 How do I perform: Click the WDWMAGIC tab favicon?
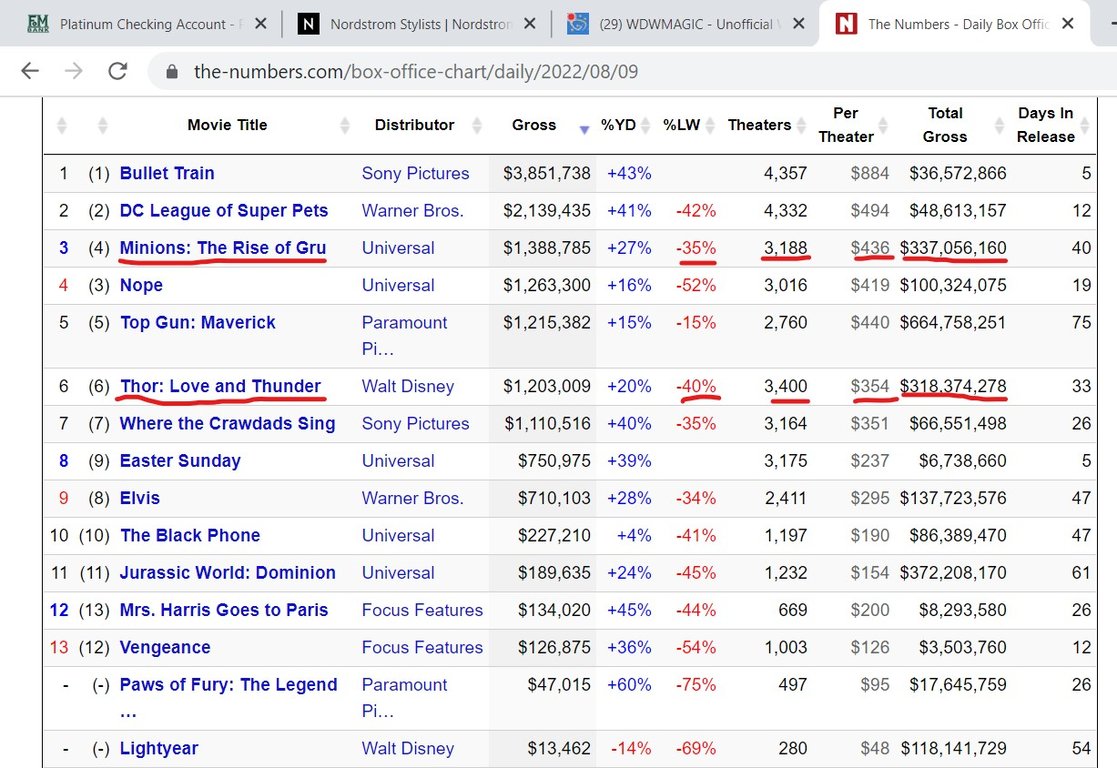pyautogui.click(x=578, y=24)
